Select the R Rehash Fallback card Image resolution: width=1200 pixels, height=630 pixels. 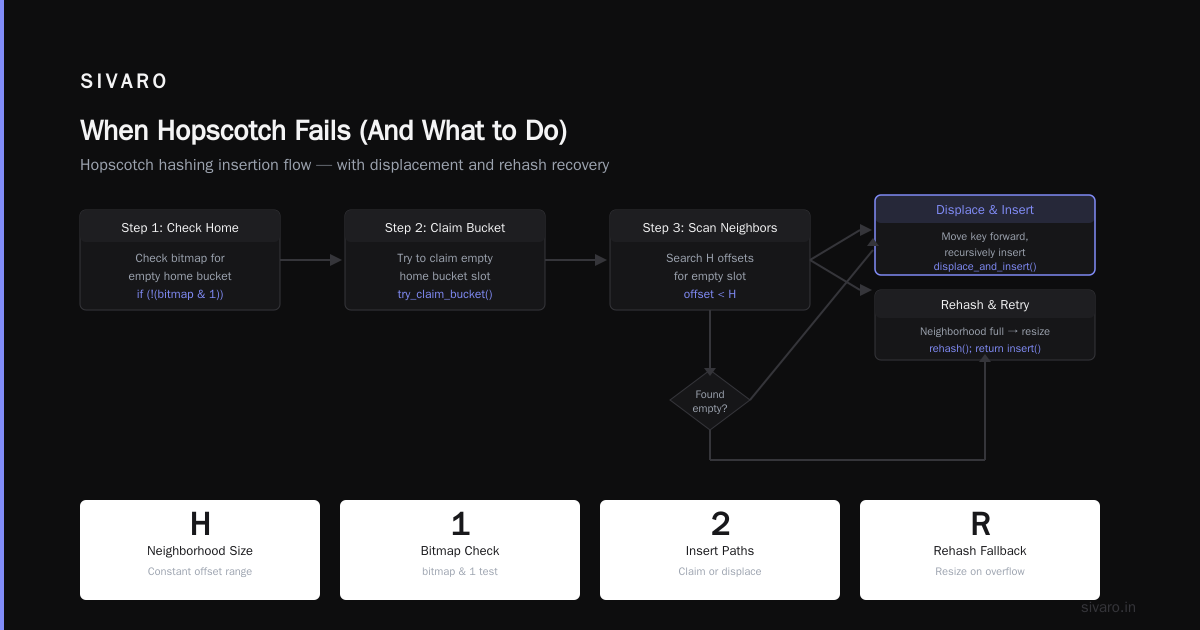coord(980,550)
